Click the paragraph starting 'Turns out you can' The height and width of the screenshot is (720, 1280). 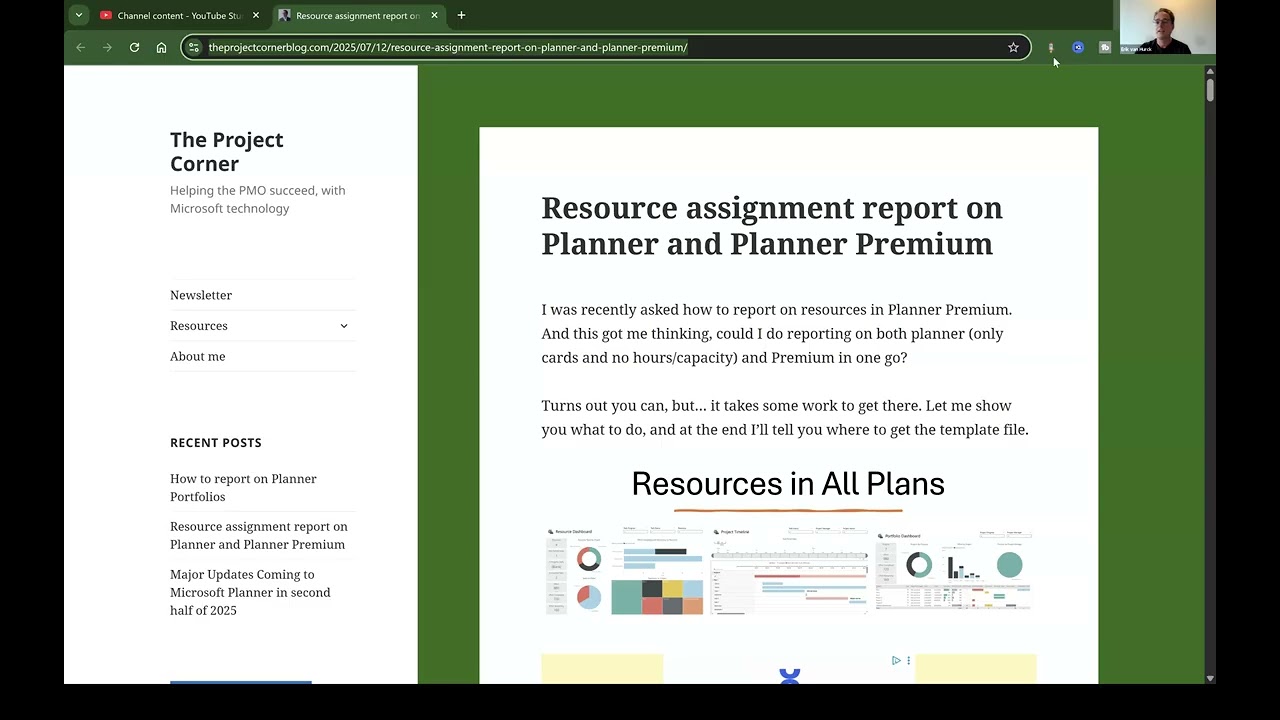click(785, 417)
